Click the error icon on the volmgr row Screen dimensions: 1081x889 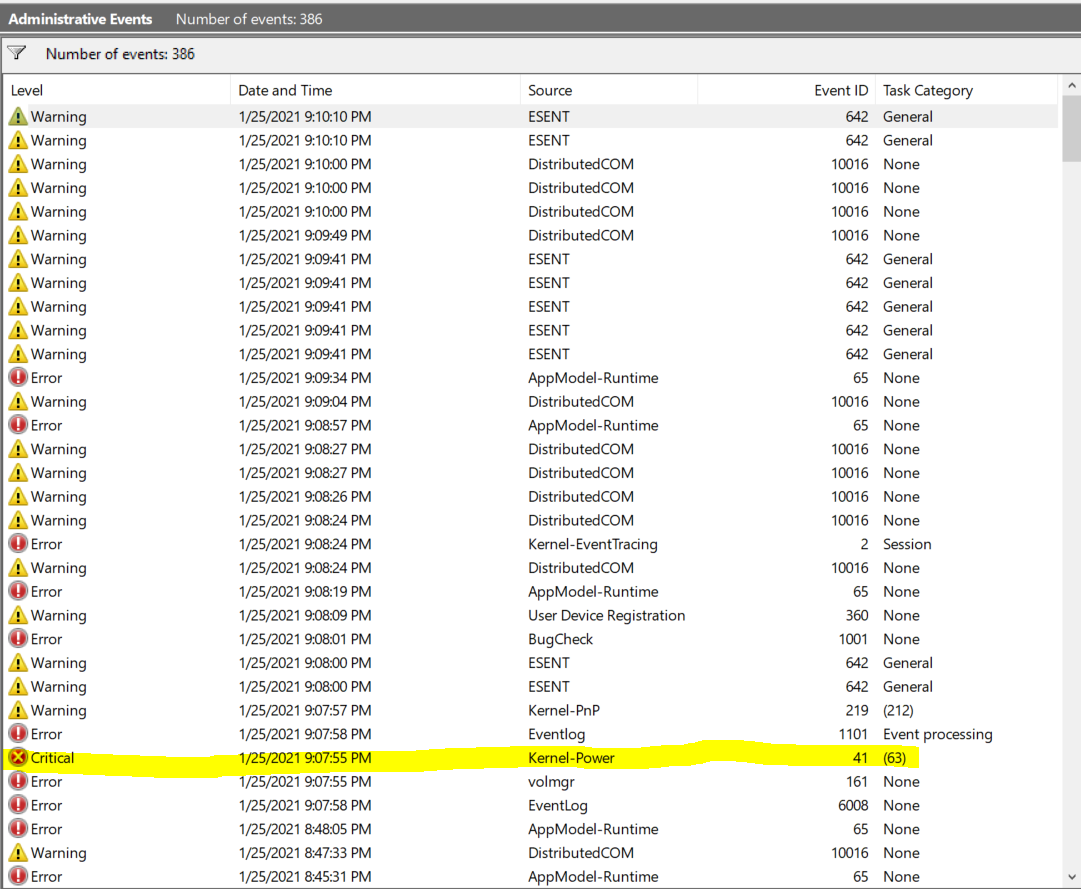(18, 781)
